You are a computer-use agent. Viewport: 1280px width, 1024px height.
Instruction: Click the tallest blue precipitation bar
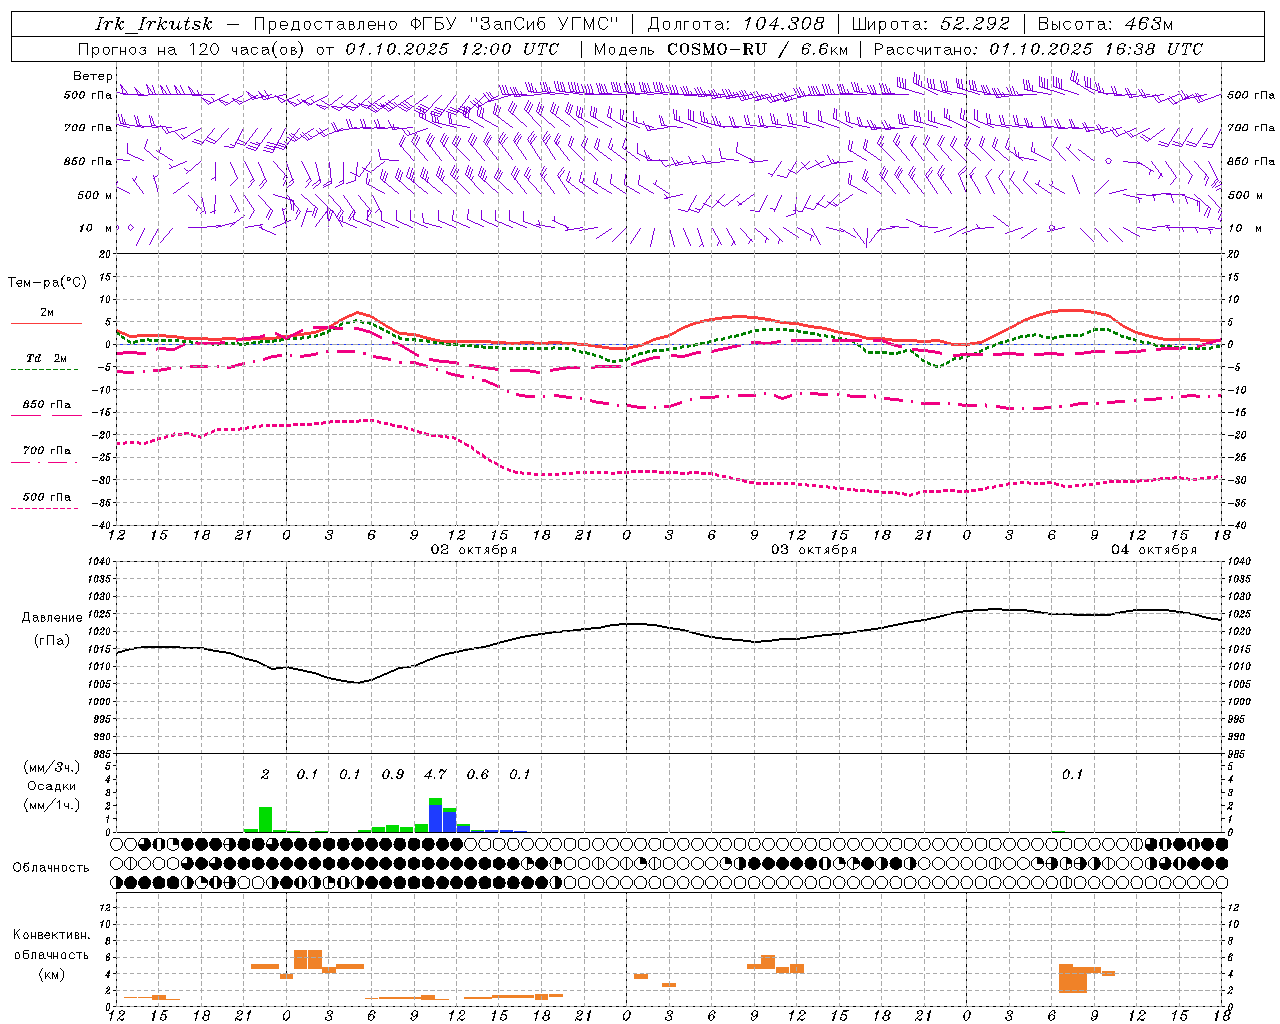[x=436, y=818]
